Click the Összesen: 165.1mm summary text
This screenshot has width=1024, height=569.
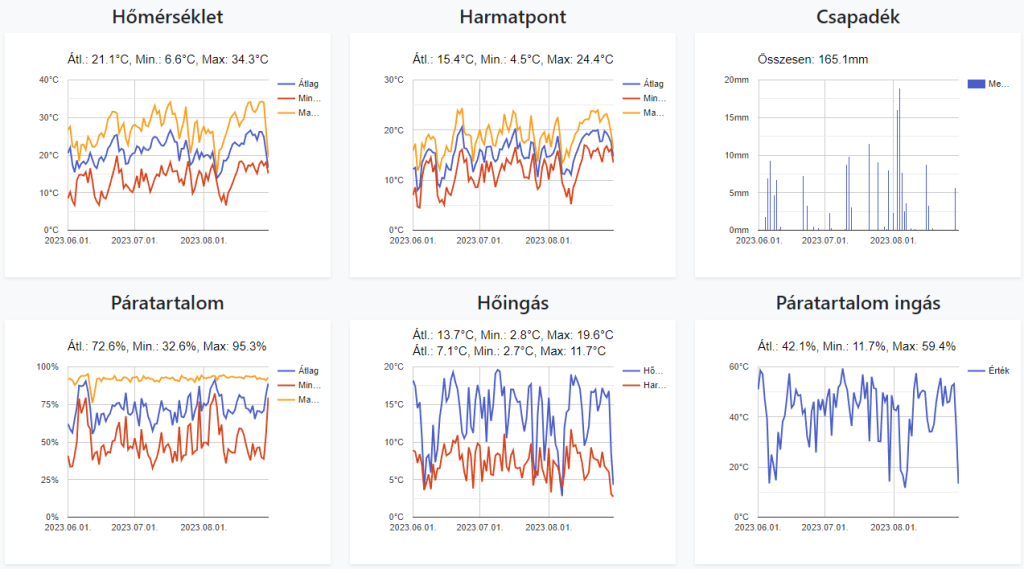[813, 59]
